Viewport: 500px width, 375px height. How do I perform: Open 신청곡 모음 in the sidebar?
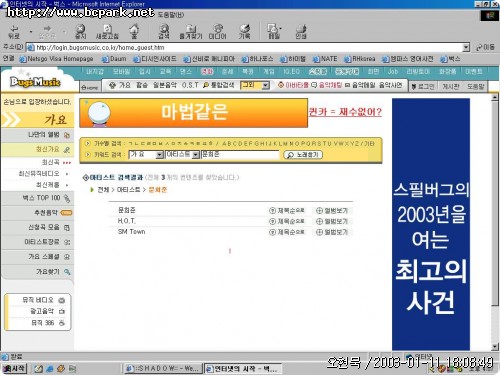tap(37, 227)
